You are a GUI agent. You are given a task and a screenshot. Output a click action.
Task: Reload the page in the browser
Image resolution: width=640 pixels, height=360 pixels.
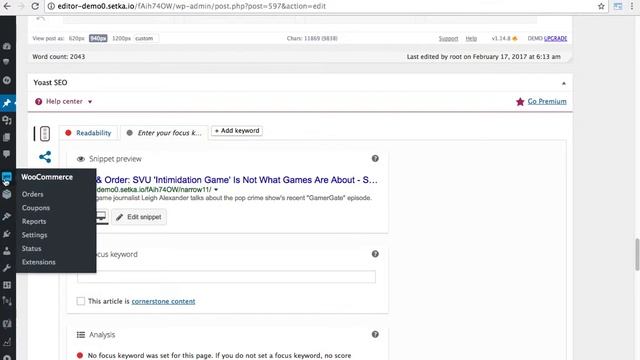point(35,6)
